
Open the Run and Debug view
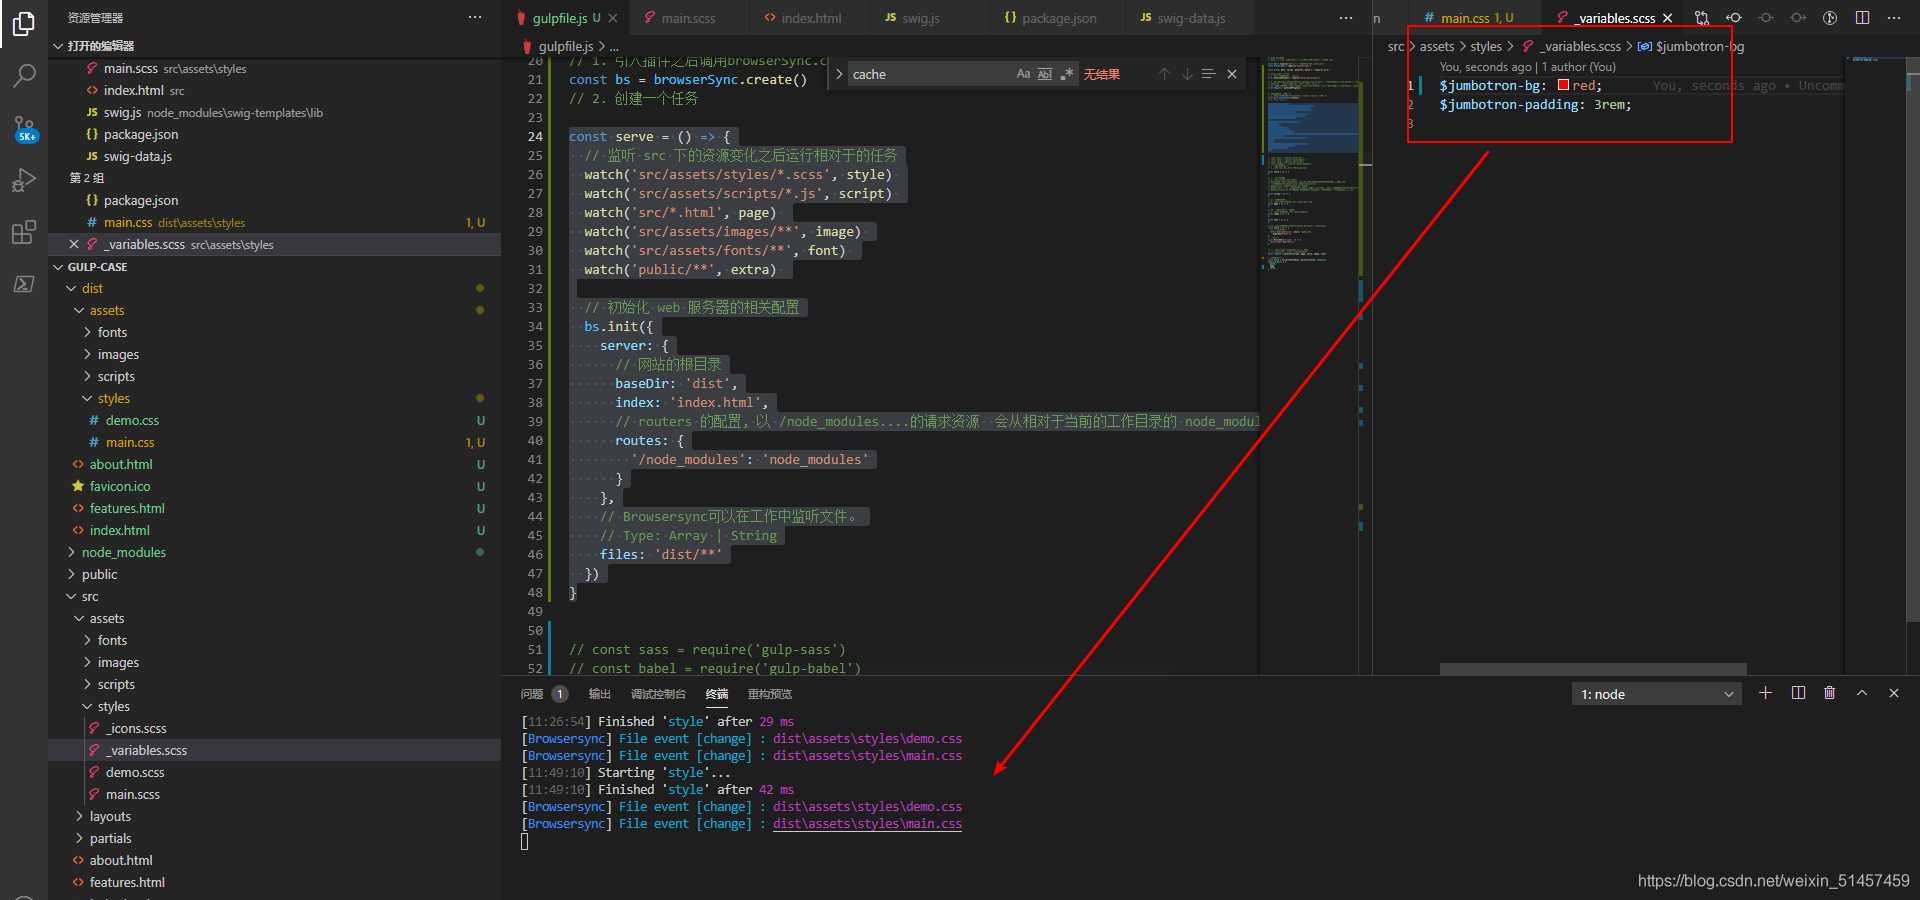click(24, 180)
